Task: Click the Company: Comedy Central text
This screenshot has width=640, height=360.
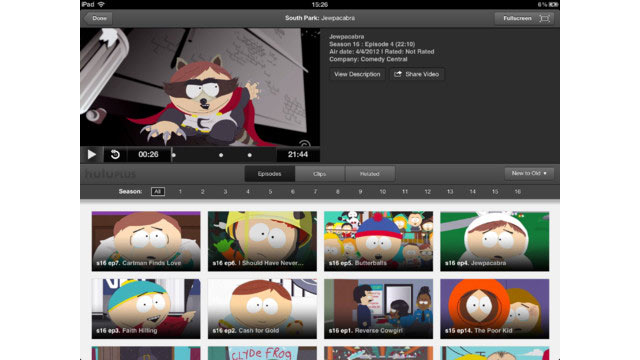Action: pos(368,59)
